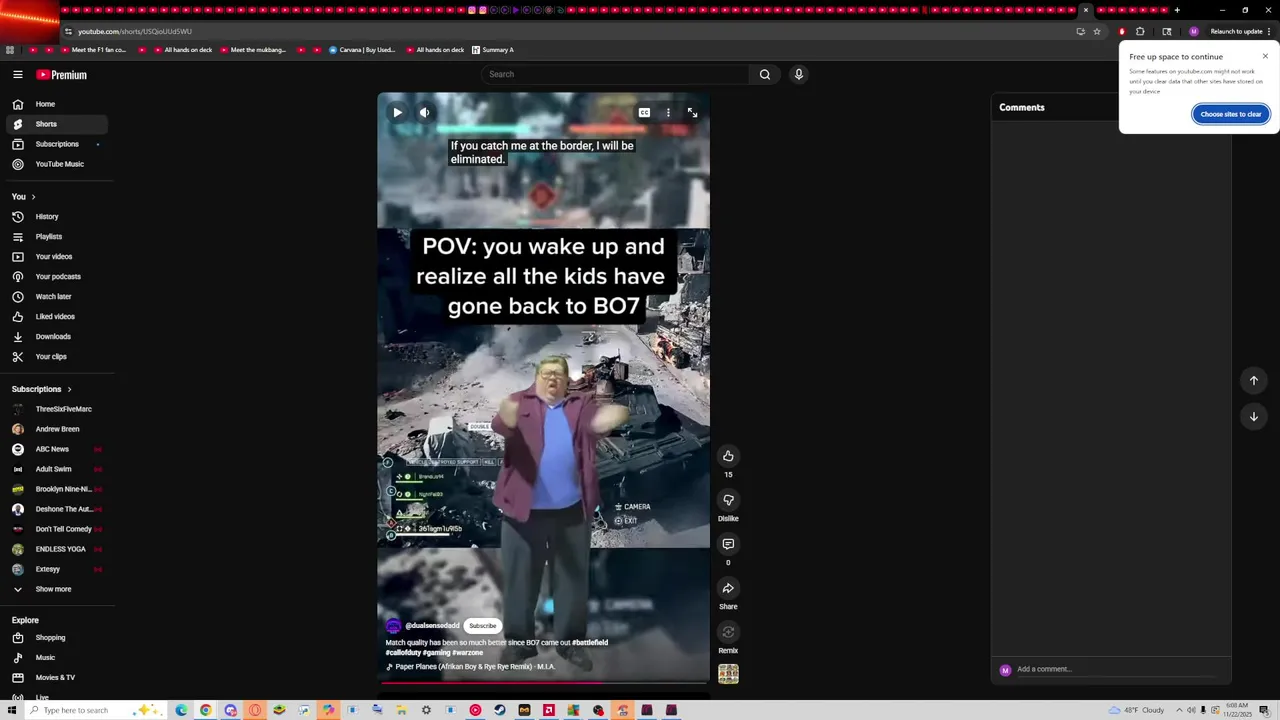Open Your clips
1280x720 pixels.
(x=57, y=357)
